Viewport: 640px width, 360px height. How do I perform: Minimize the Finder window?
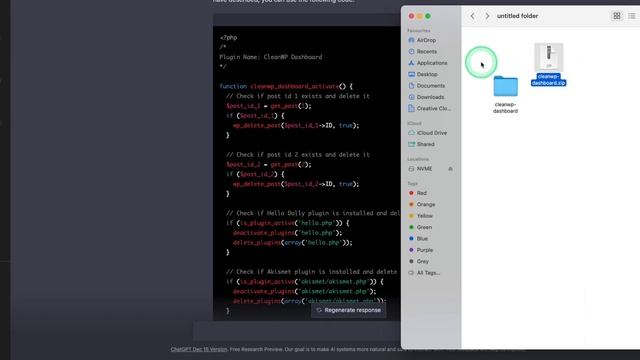tap(420, 16)
